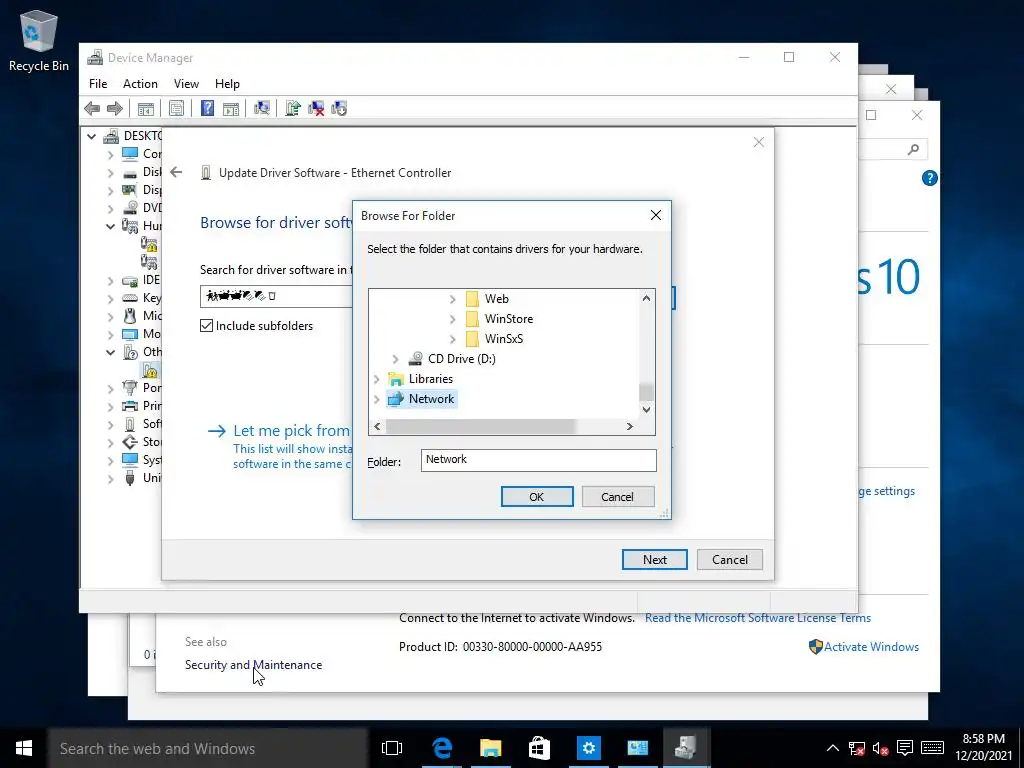Click Scan for hardware changes toolbar icon
Image resolution: width=1024 pixels, height=768 pixels.
tap(262, 108)
